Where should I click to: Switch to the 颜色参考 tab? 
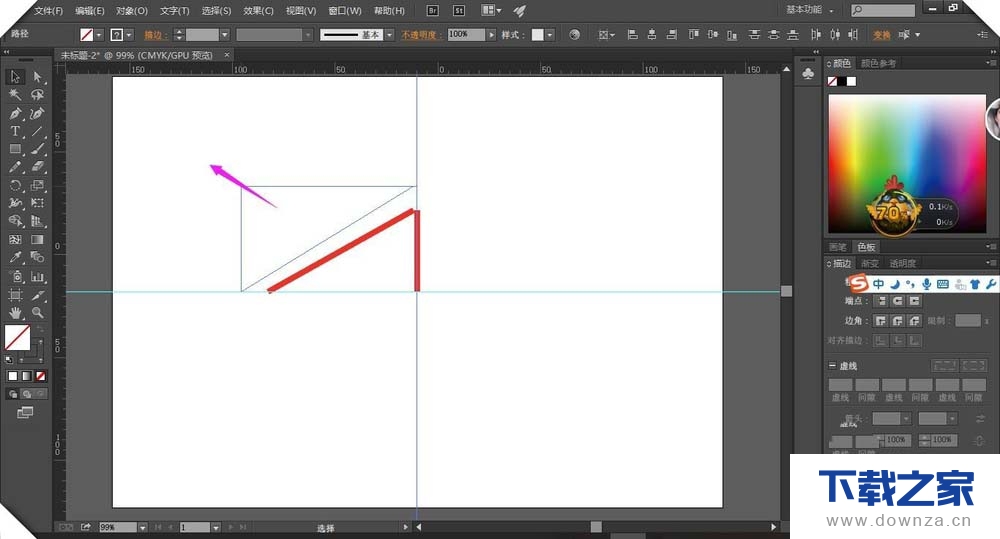[878, 63]
